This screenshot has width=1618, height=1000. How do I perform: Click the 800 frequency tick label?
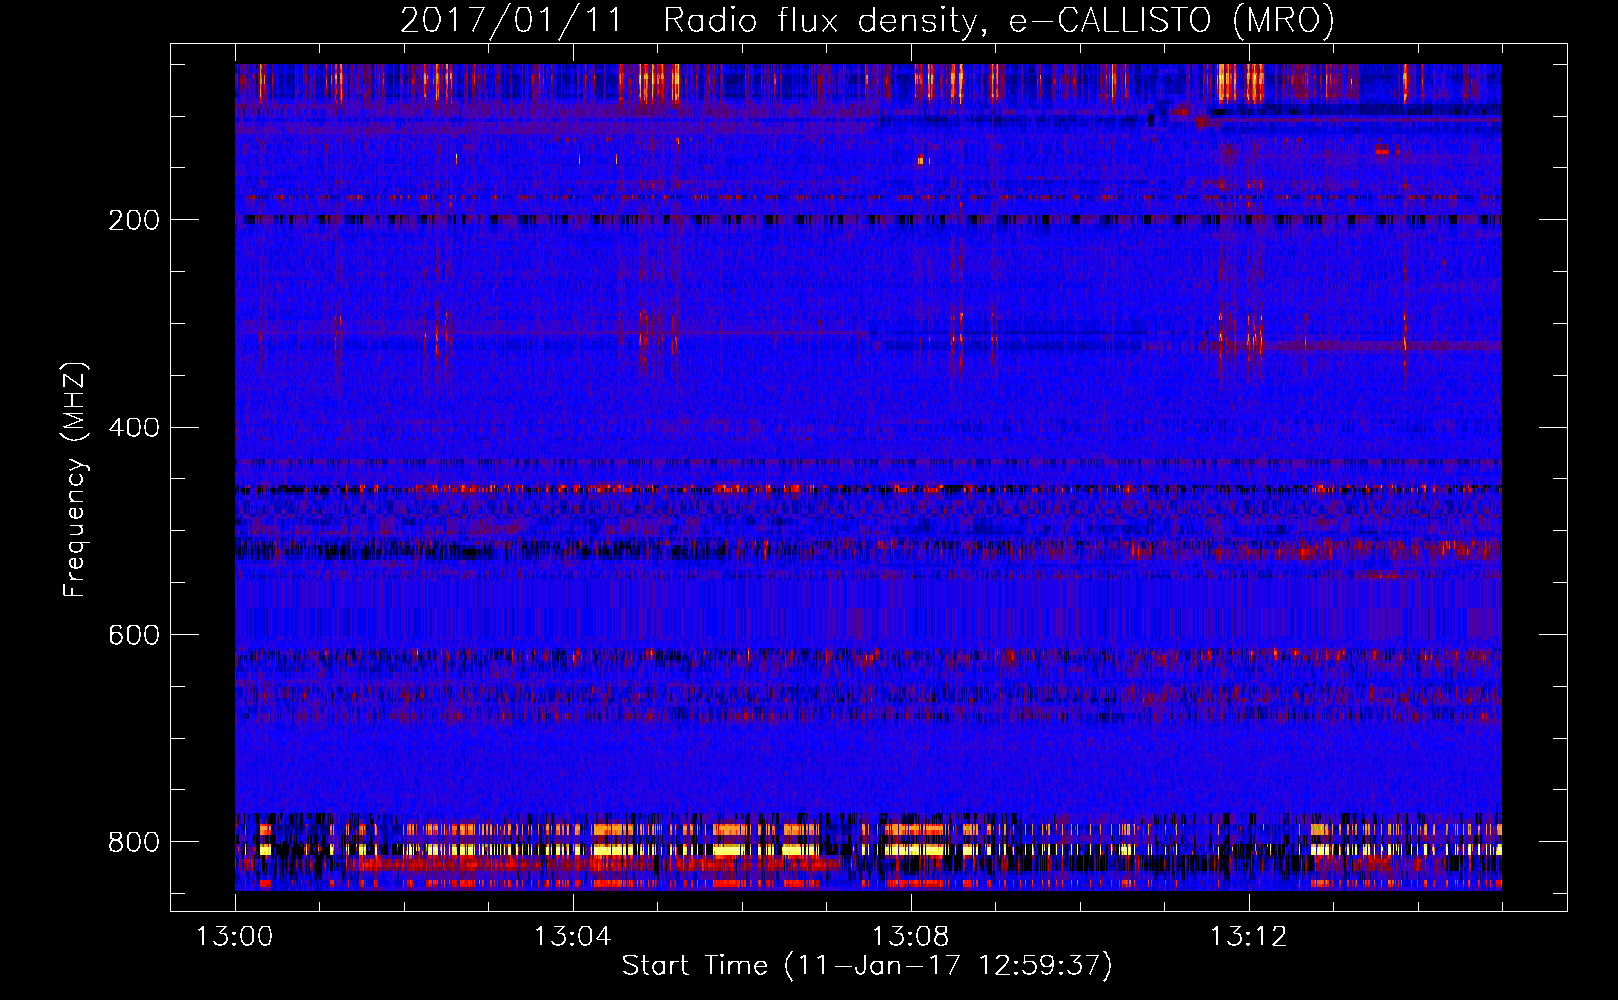(x=134, y=842)
